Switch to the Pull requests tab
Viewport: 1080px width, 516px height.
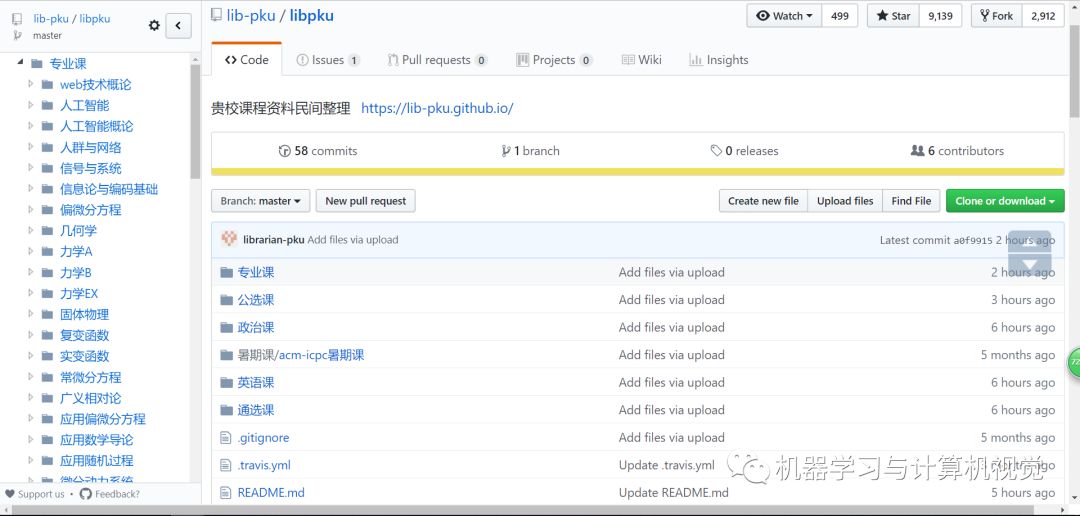coord(437,60)
